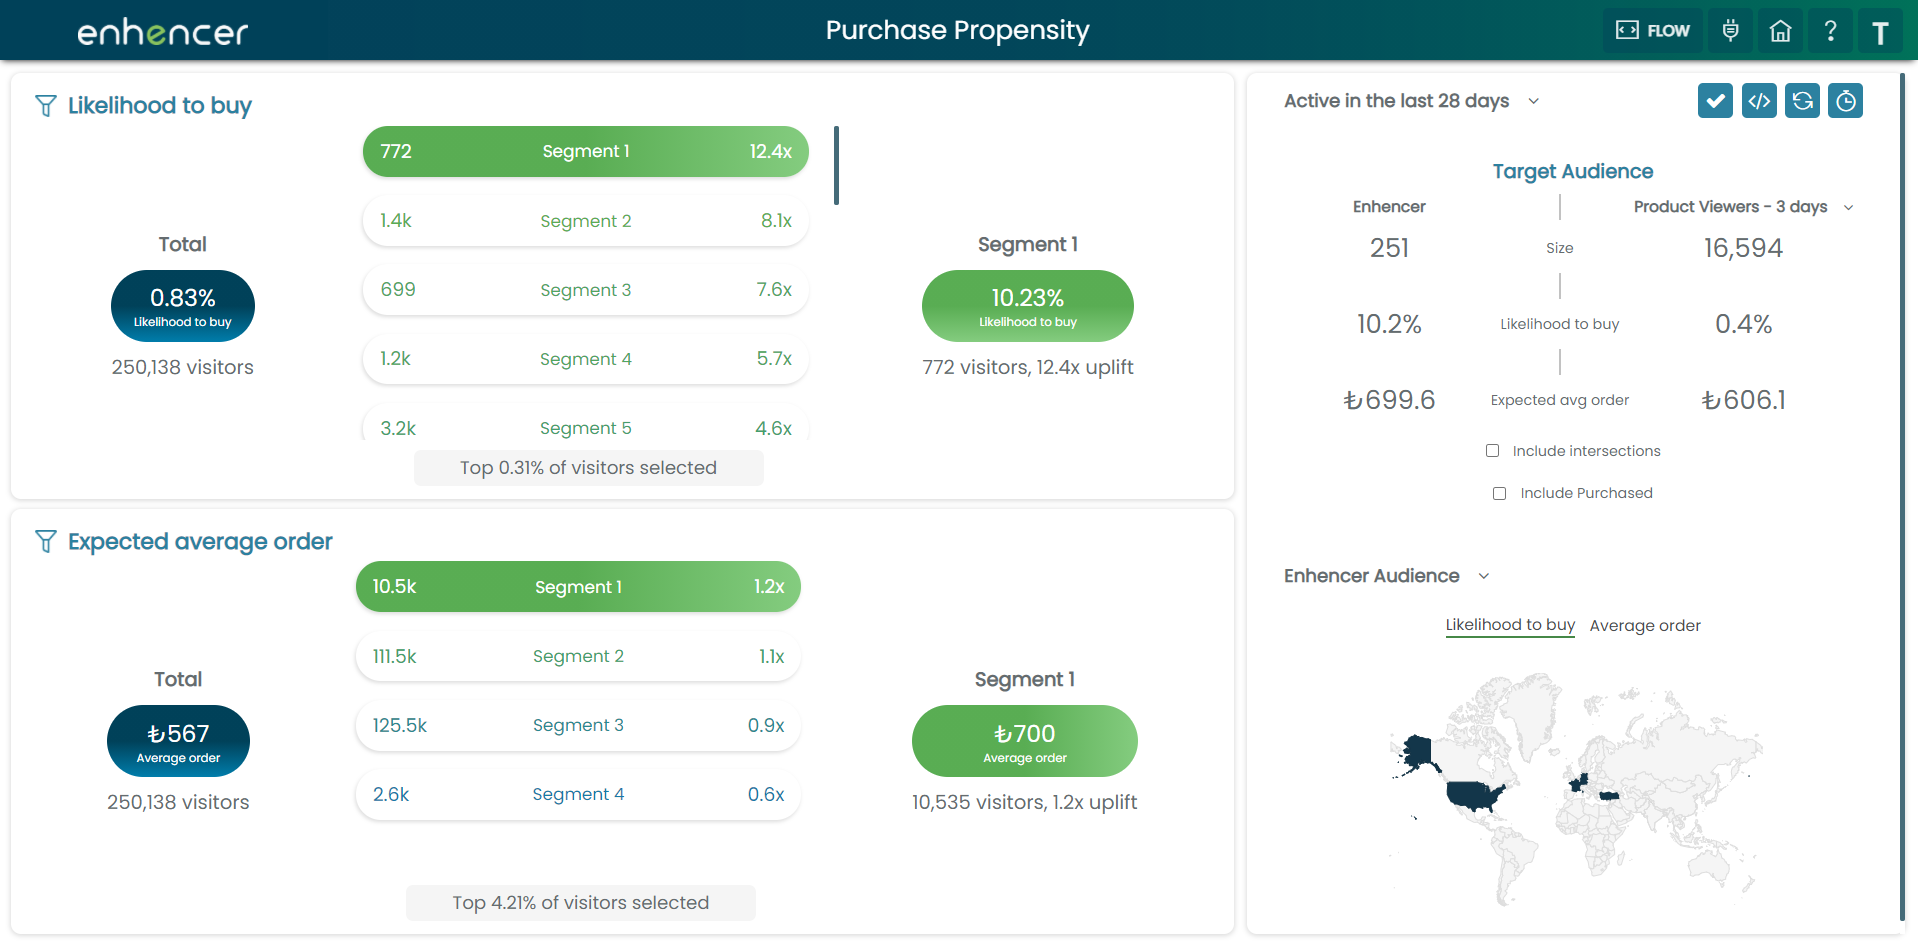The height and width of the screenshot is (942, 1918).
Task: Click the 0.83% Likelihood to buy total badge
Action: [183, 306]
